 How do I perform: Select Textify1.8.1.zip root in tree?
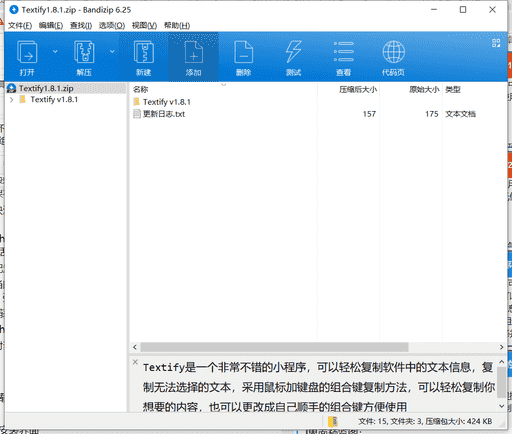pos(46,88)
